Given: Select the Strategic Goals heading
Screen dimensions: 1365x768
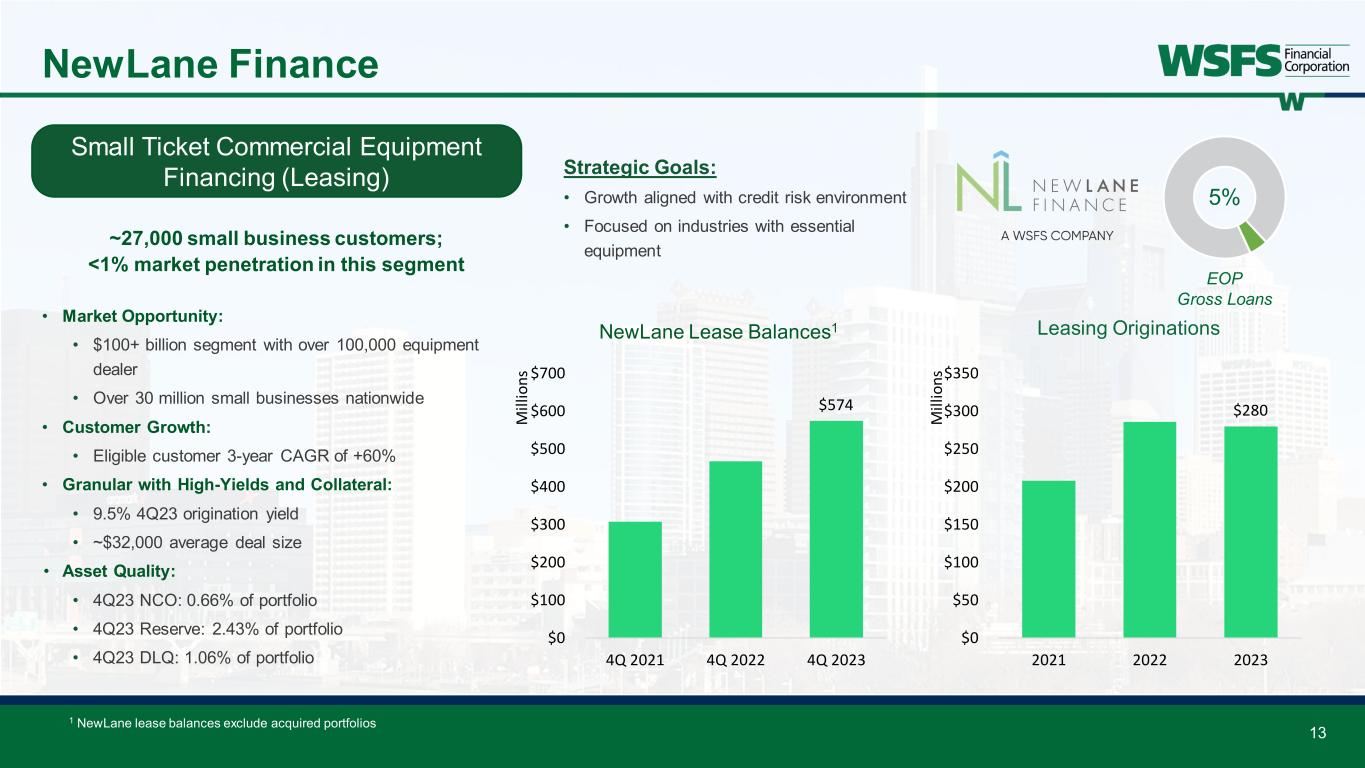Looking at the screenshot, I should 640,167.
